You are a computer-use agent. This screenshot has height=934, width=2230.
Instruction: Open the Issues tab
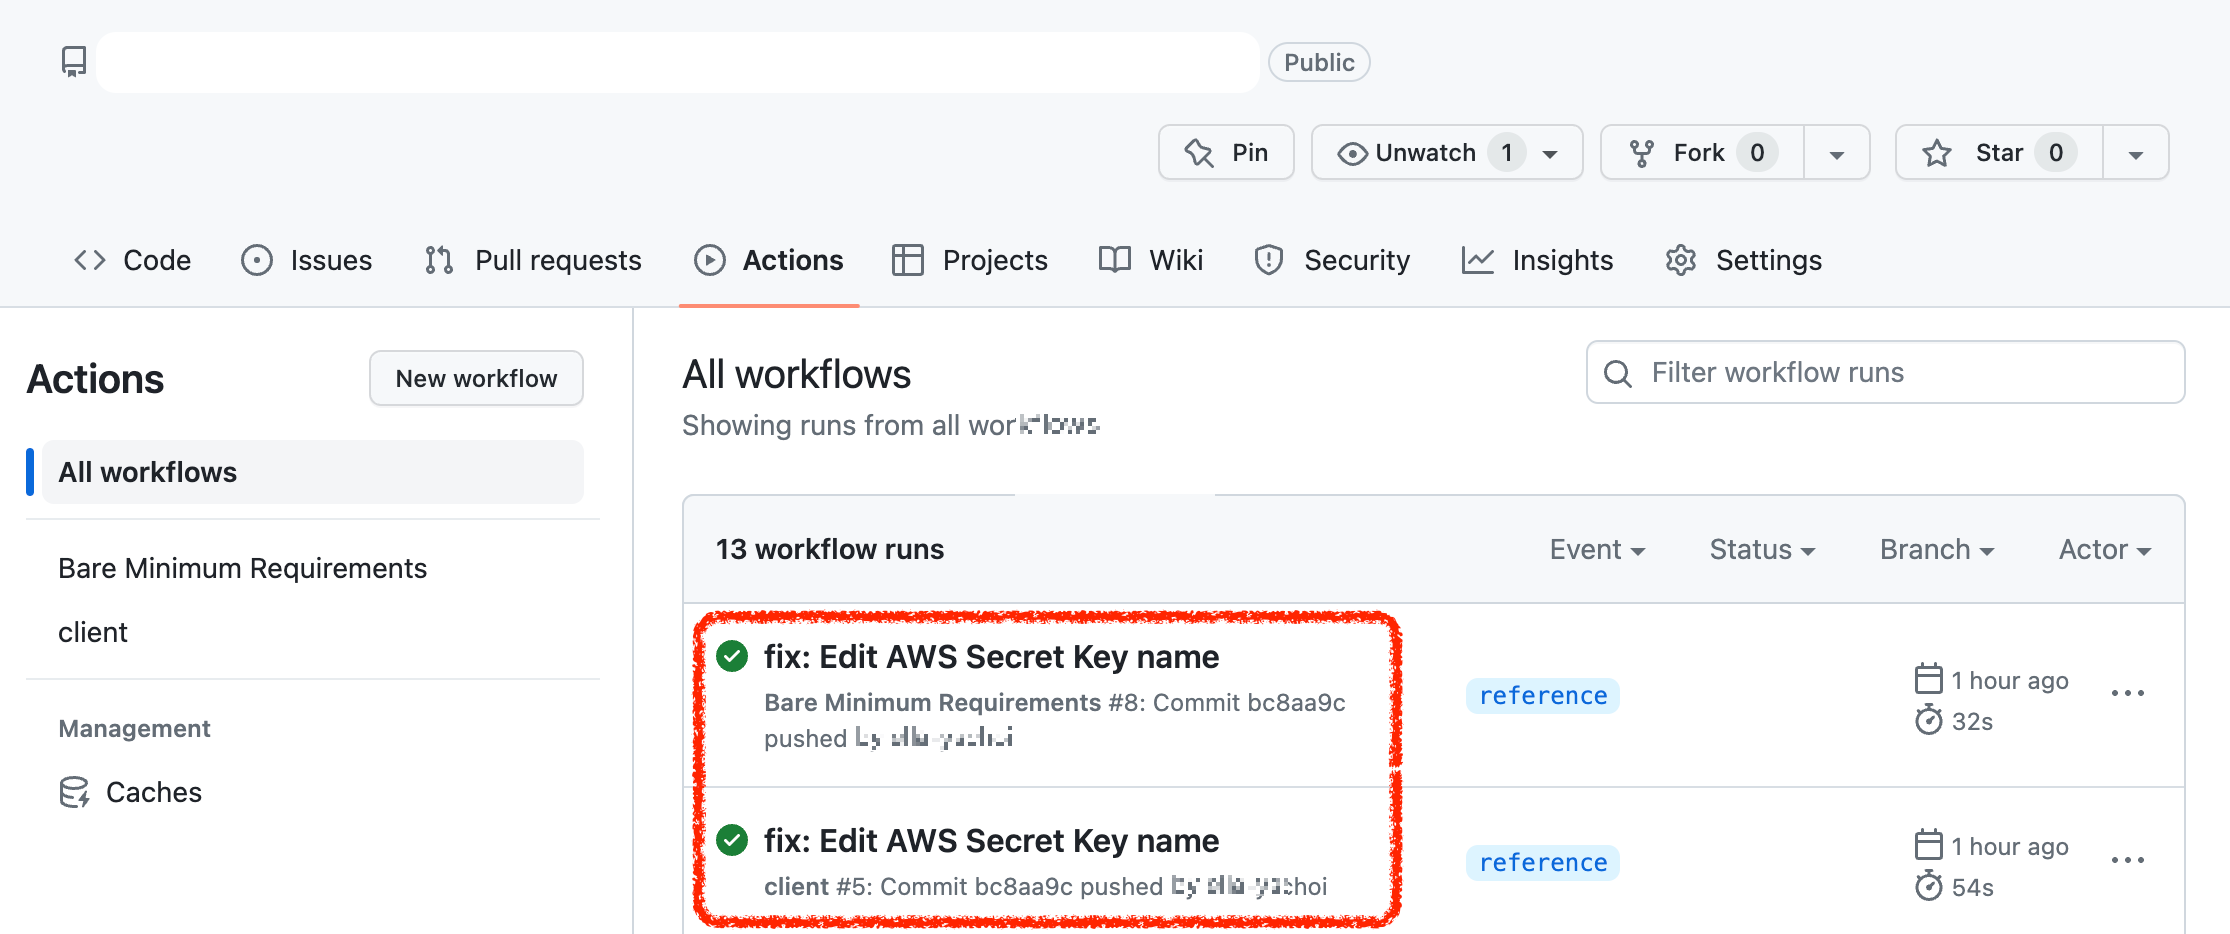[307, 260]
